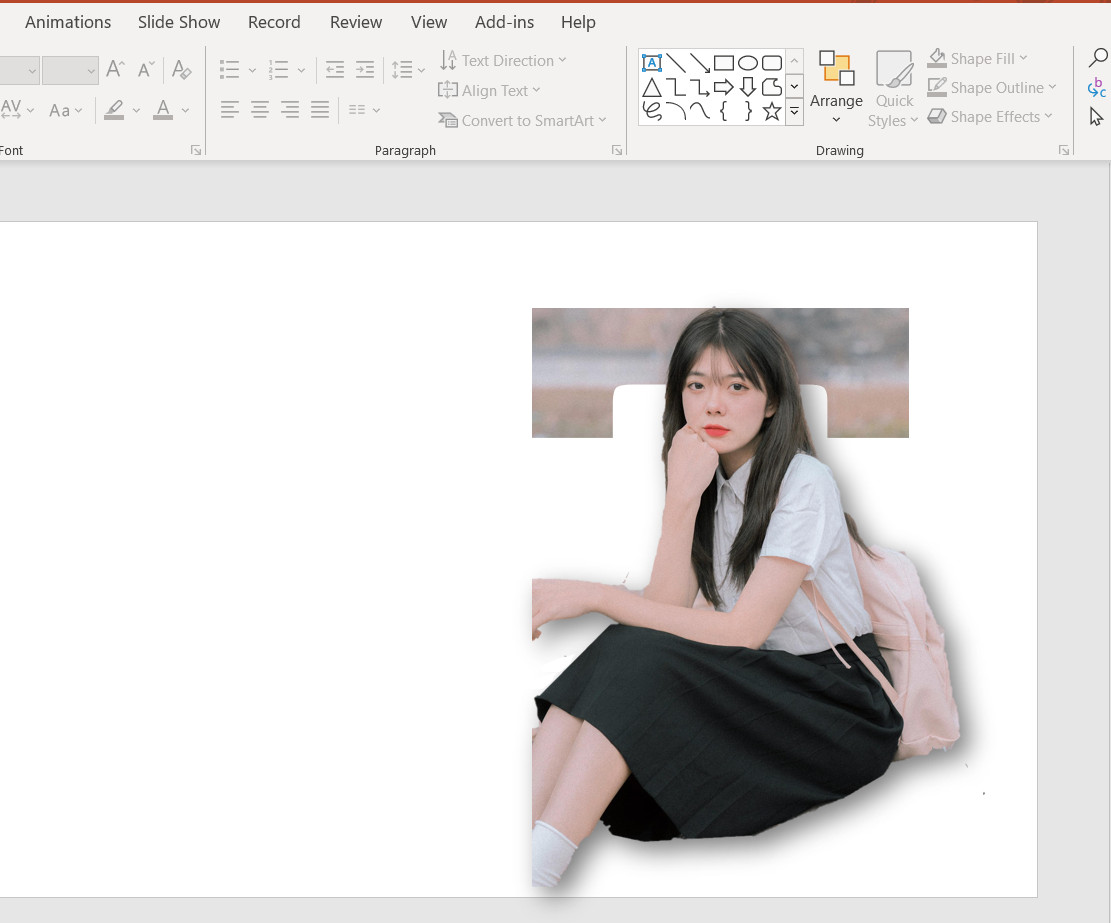Increase font size with the larger A icon

tap(115, 69)
